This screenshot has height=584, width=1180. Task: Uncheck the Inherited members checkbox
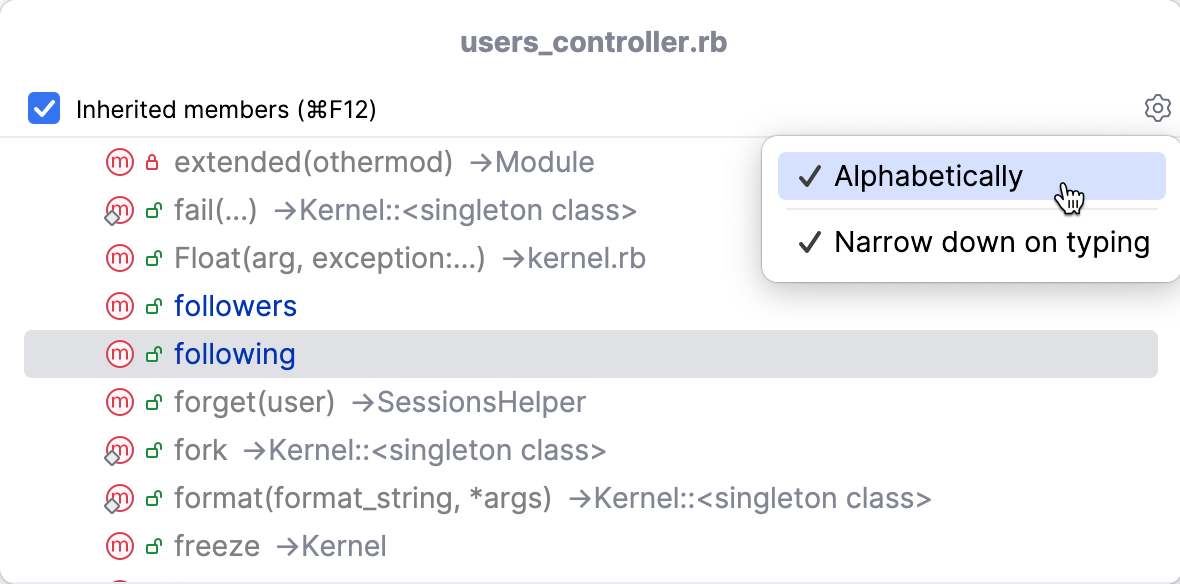(44, 108)
